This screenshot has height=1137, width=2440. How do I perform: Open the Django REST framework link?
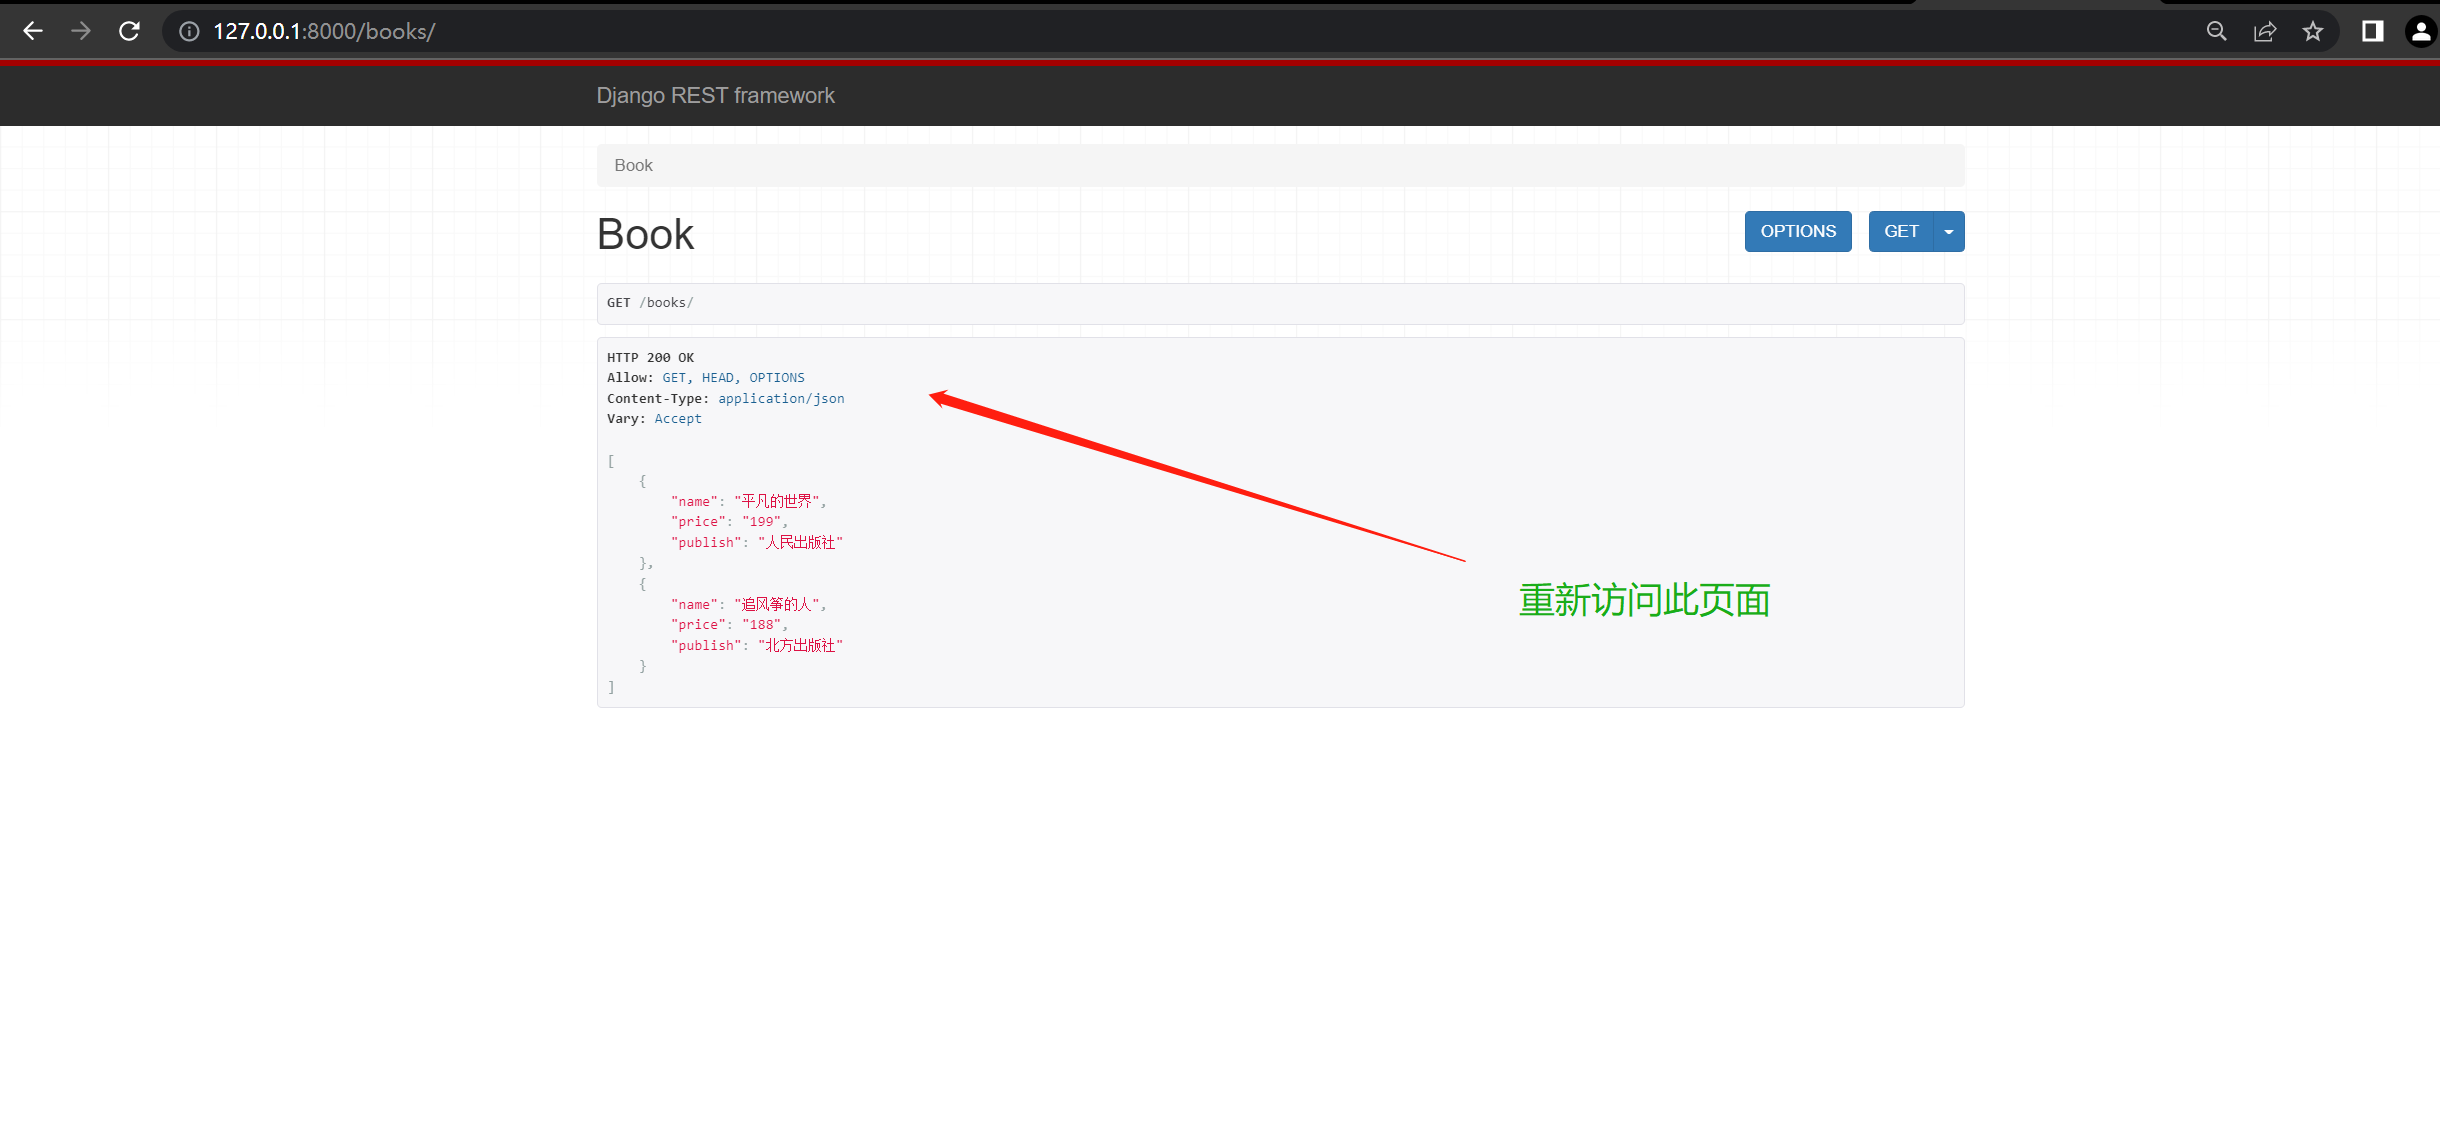[x=715, y=95]
